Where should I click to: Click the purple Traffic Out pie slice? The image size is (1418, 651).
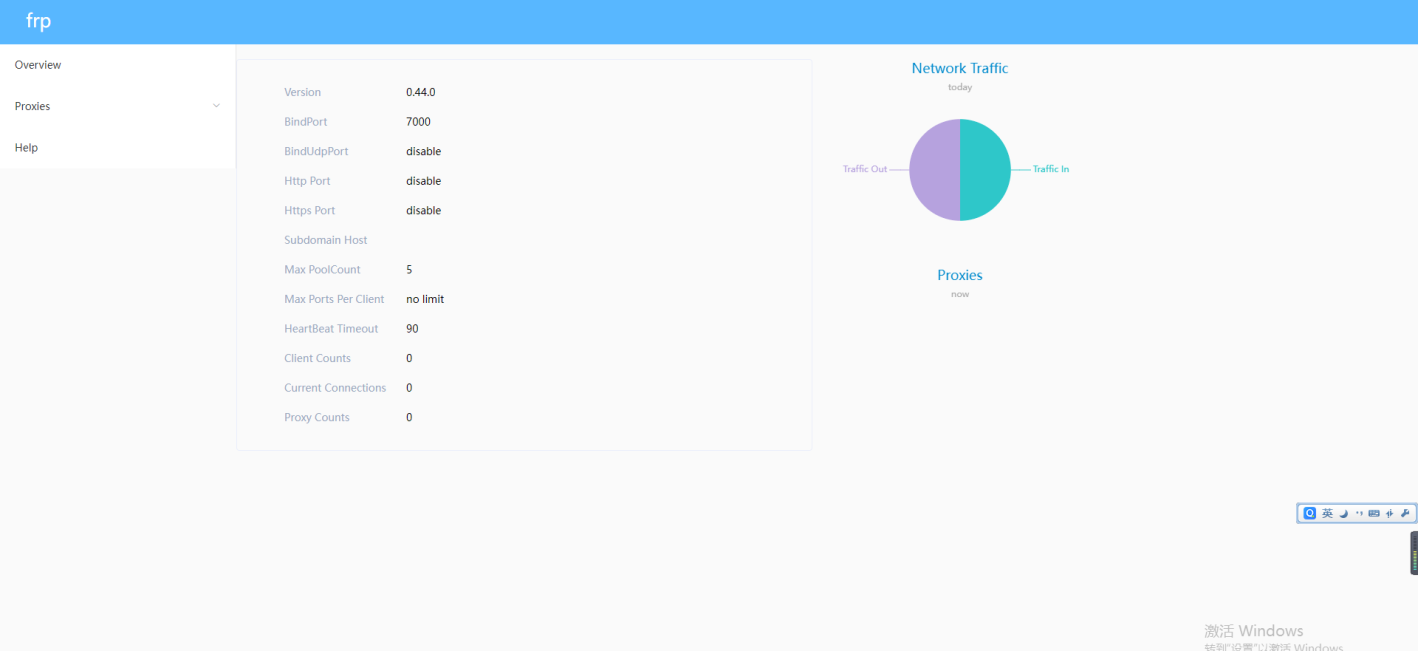934,170
